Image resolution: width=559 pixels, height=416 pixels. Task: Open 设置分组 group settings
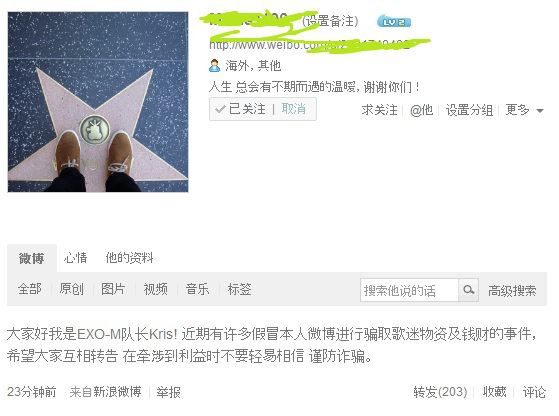pyautogui.click(x=469, y=110)
